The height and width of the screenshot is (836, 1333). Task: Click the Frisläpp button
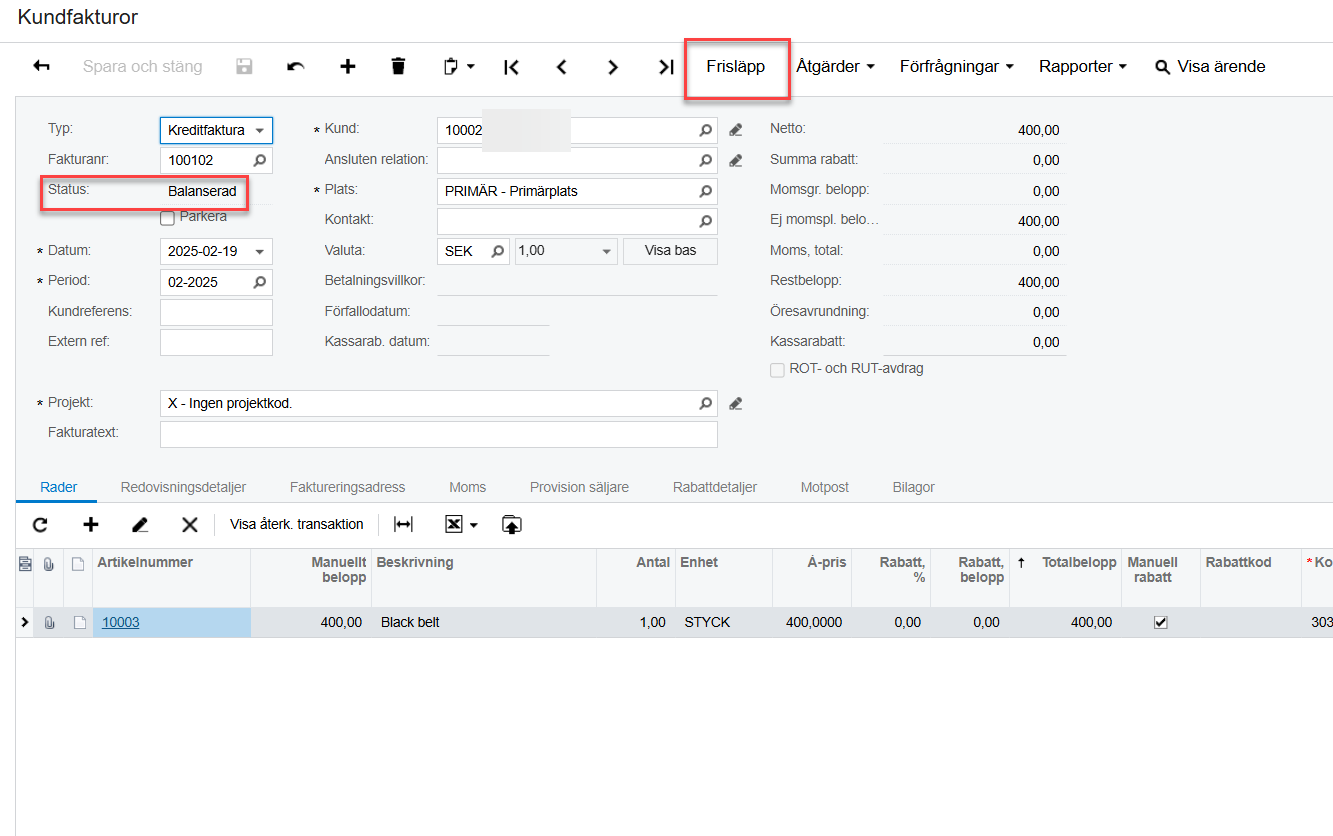(735, 66)
